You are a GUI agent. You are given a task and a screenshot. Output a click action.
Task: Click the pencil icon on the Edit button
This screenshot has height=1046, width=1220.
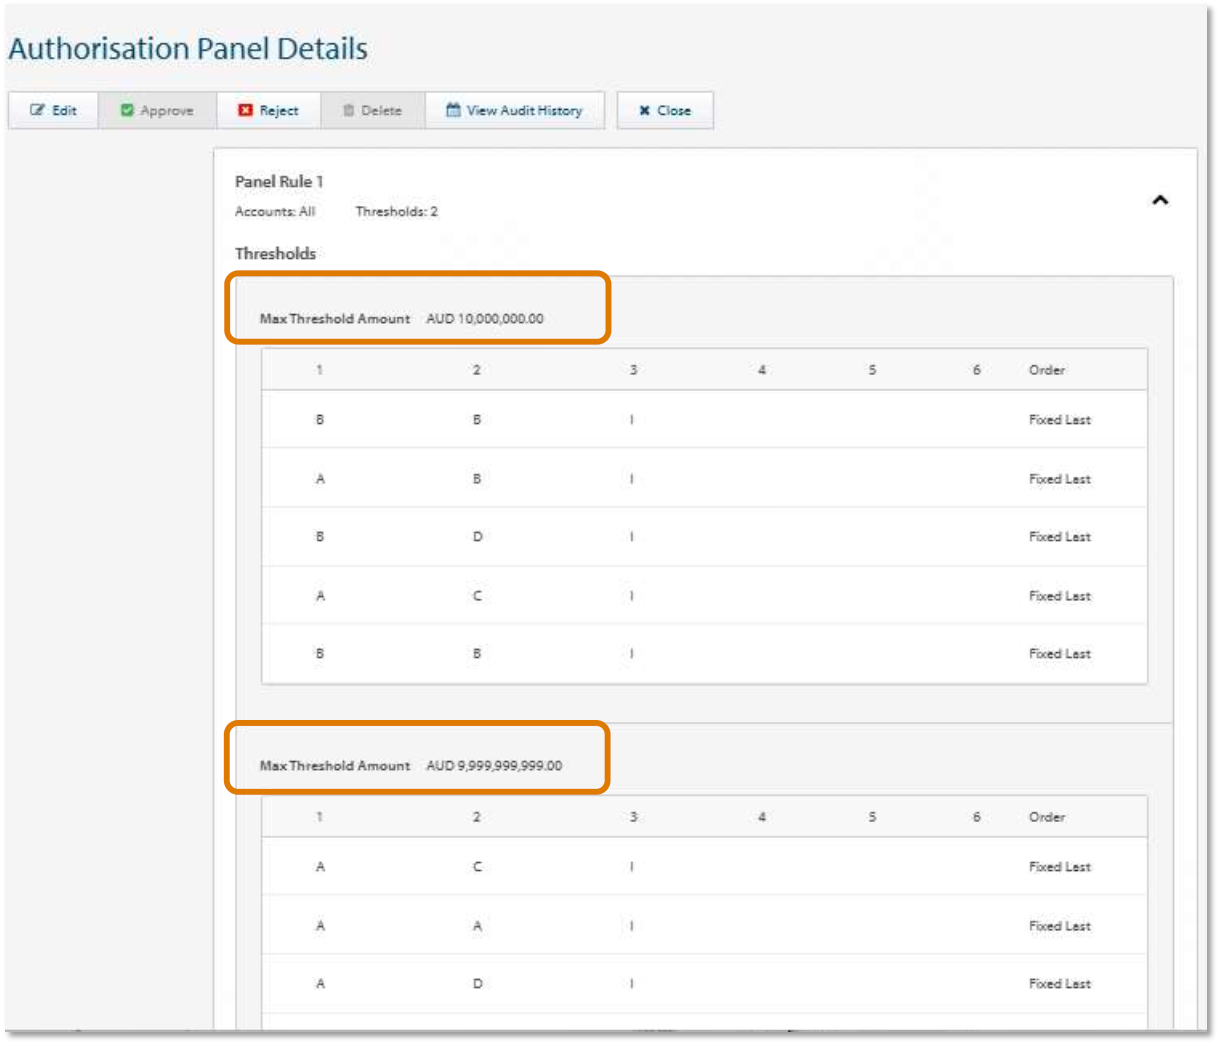(38, 110)
